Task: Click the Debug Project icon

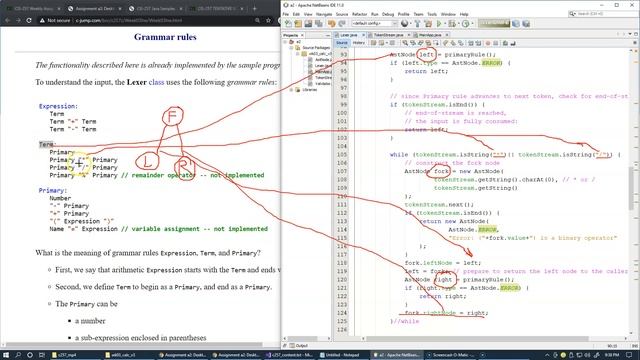Action: click(x=452, y=24)
